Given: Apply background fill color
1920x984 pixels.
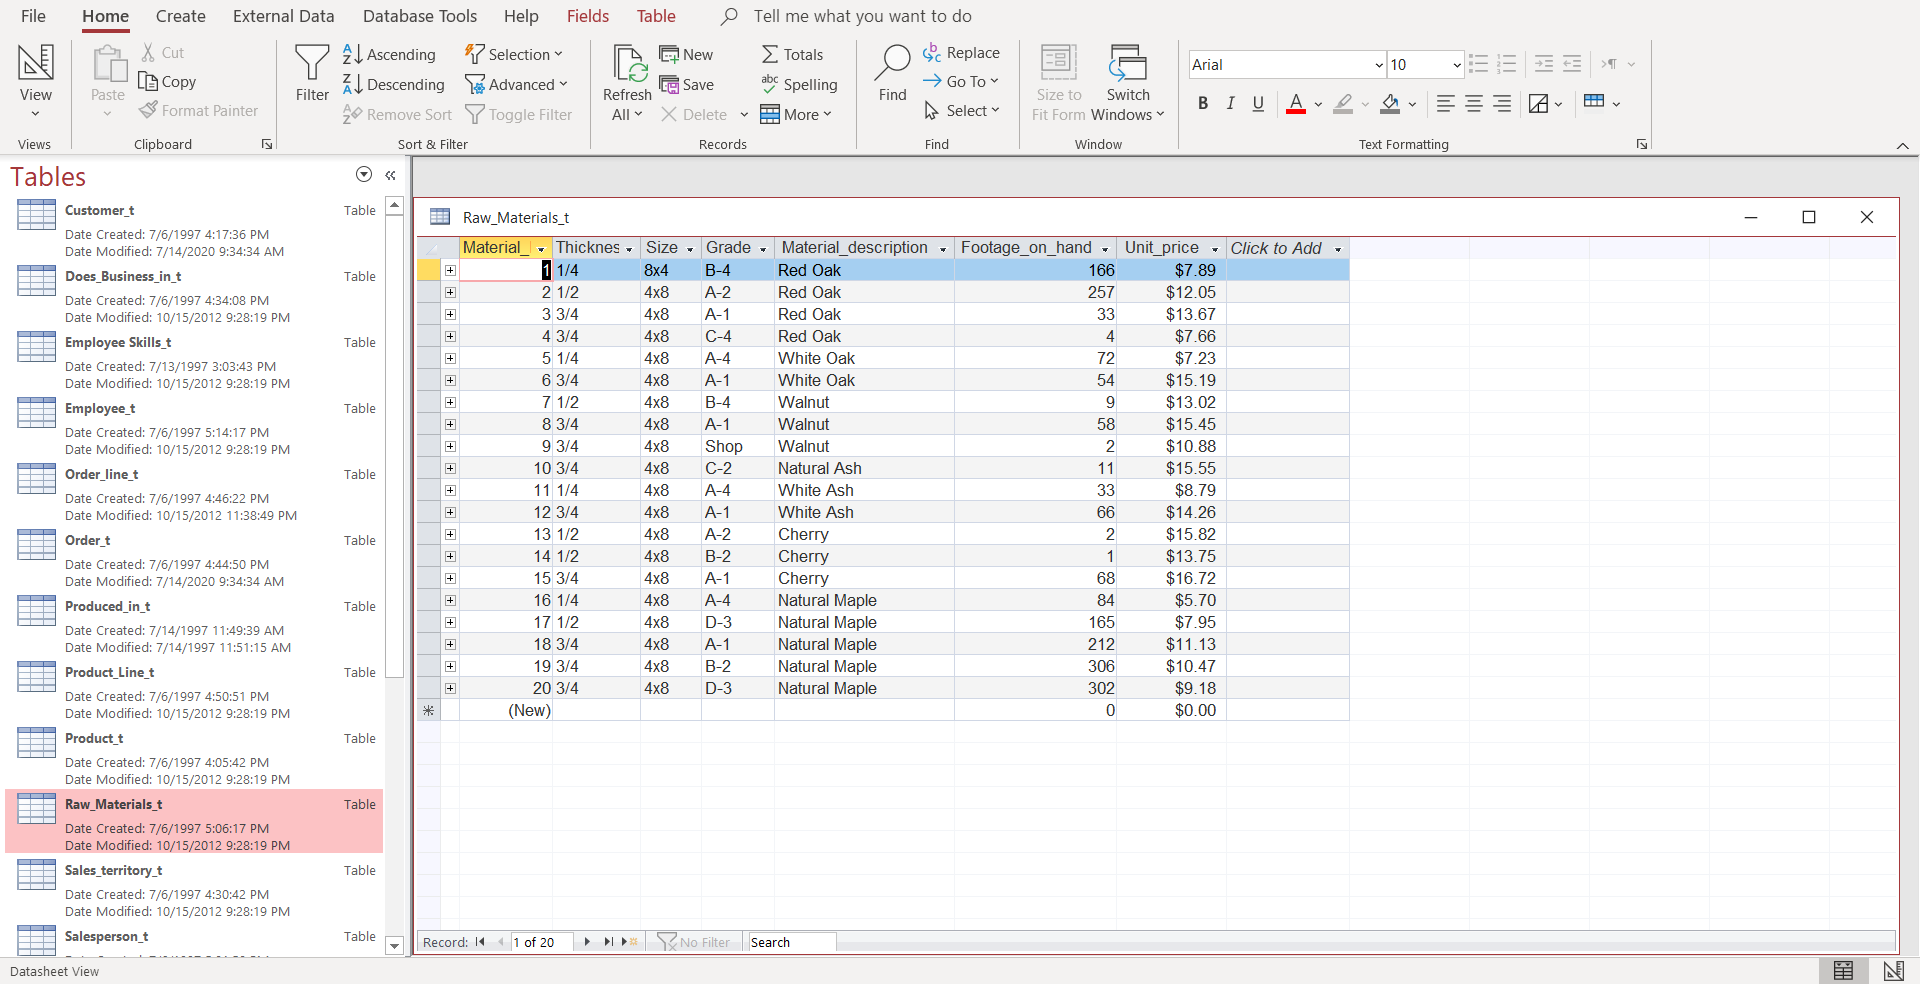Looking at the screenshot, I should [1390, 103].
